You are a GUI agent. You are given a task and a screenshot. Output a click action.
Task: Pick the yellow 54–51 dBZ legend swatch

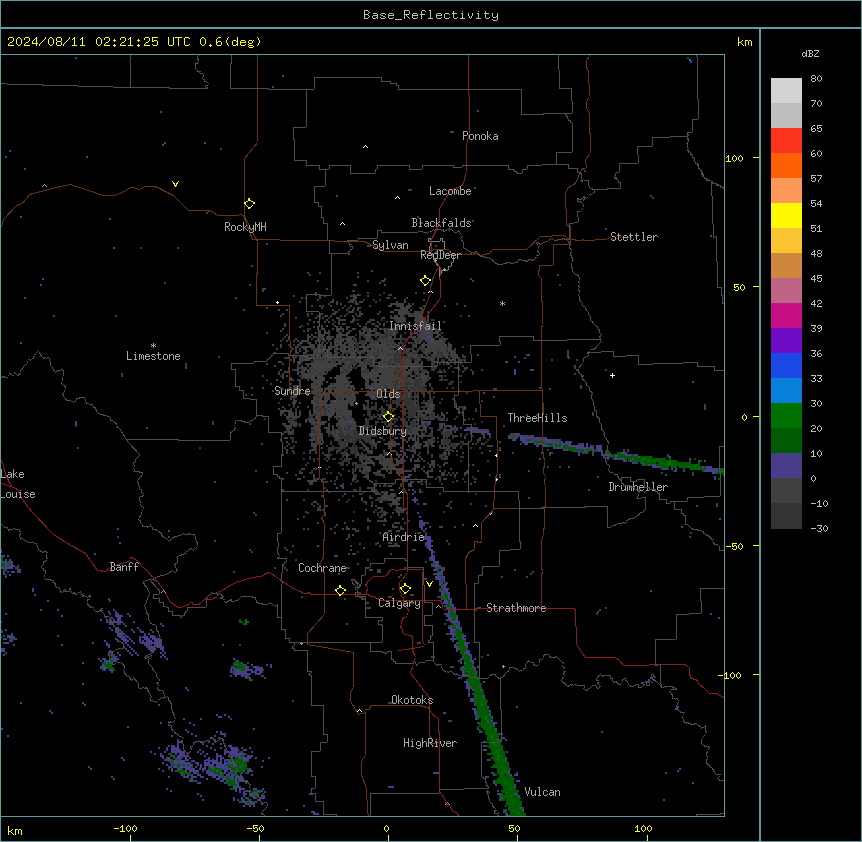pos(786,215)
